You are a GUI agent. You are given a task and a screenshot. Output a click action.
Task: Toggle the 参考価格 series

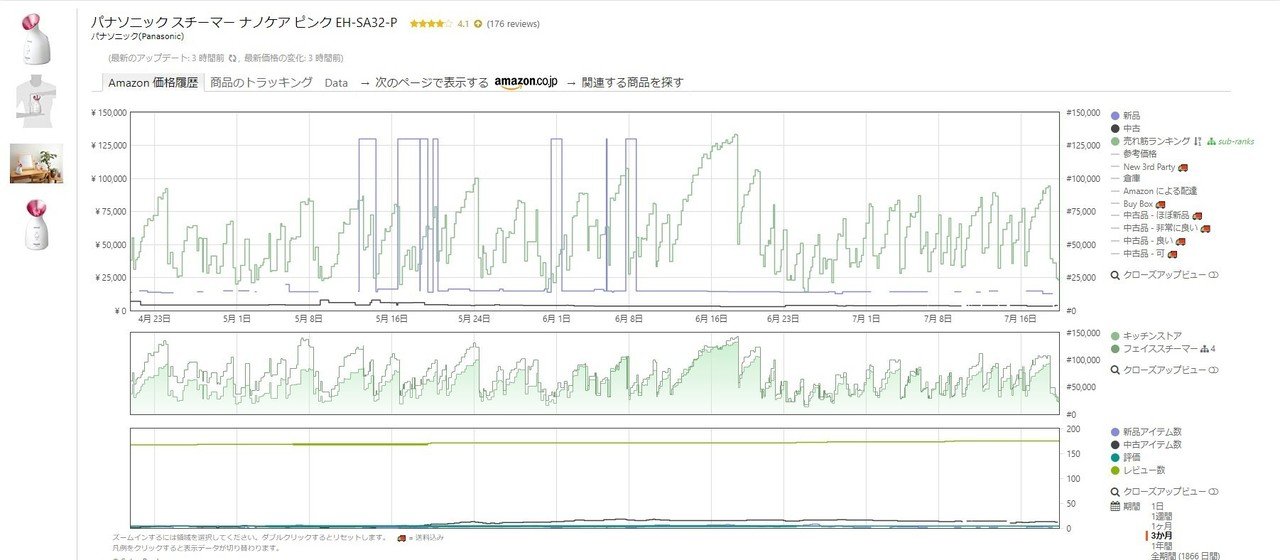1132,153
